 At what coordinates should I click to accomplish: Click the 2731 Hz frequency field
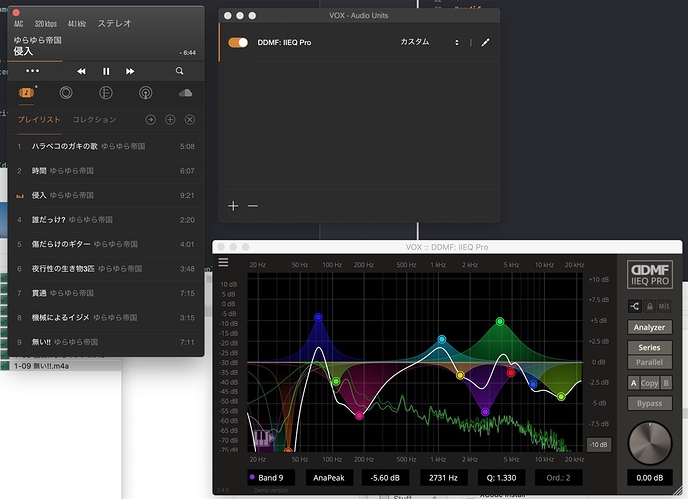[x=444, y=478]
